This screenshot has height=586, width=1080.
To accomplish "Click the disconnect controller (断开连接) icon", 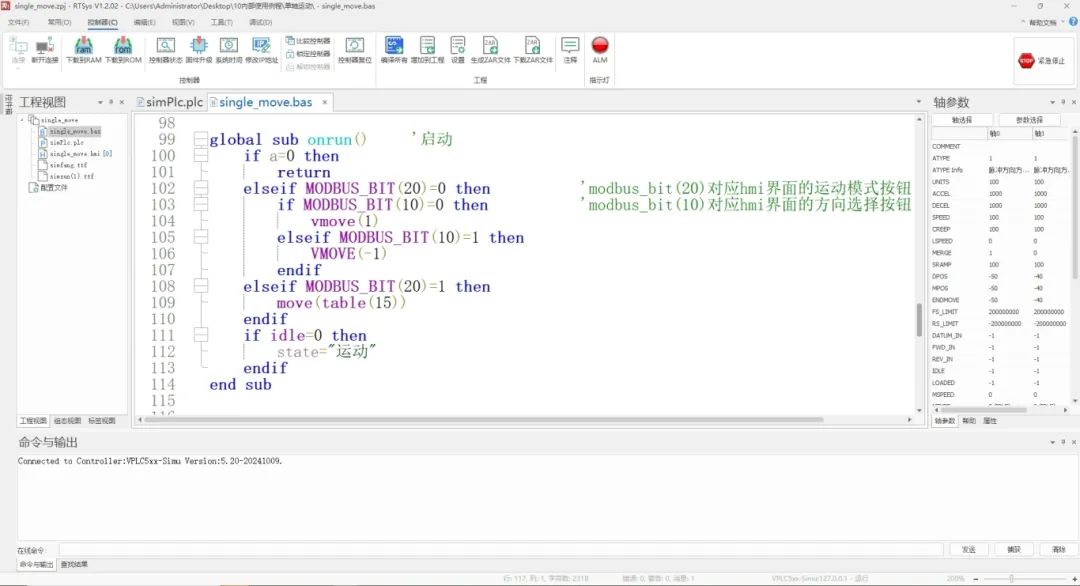I will (45, 50).
